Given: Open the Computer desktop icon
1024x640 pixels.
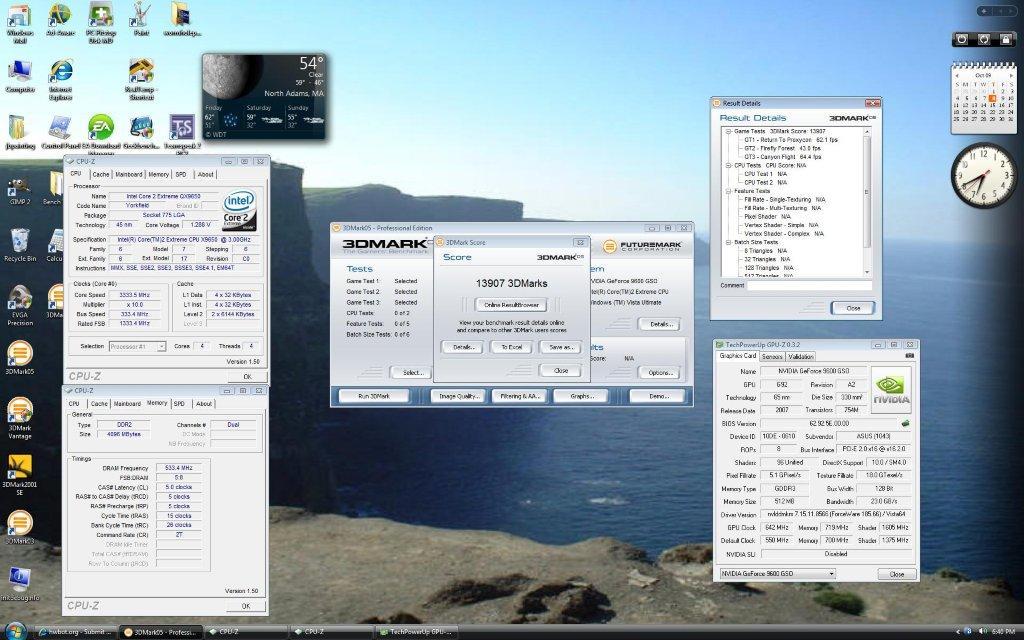Looking at the screenshot, I should pos(20,76).
